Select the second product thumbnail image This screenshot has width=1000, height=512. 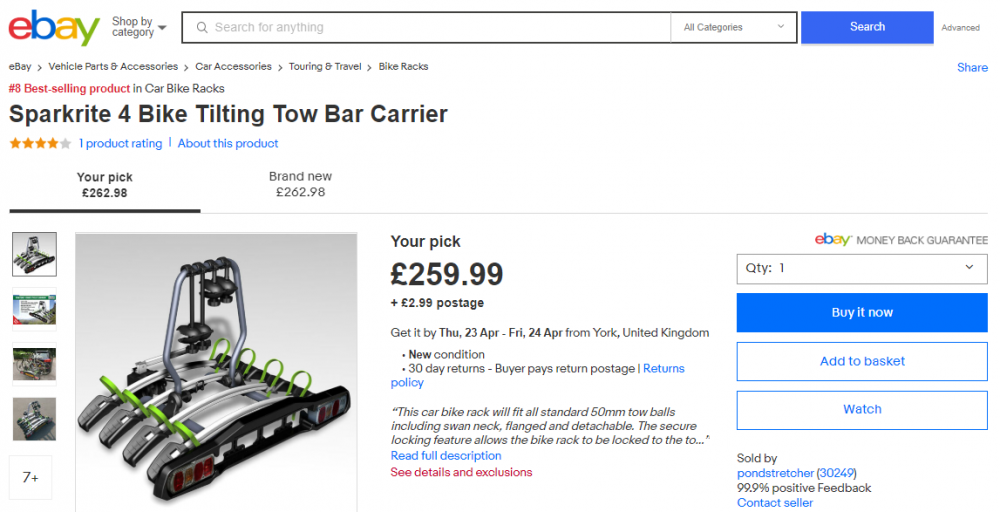click(34, 309)
